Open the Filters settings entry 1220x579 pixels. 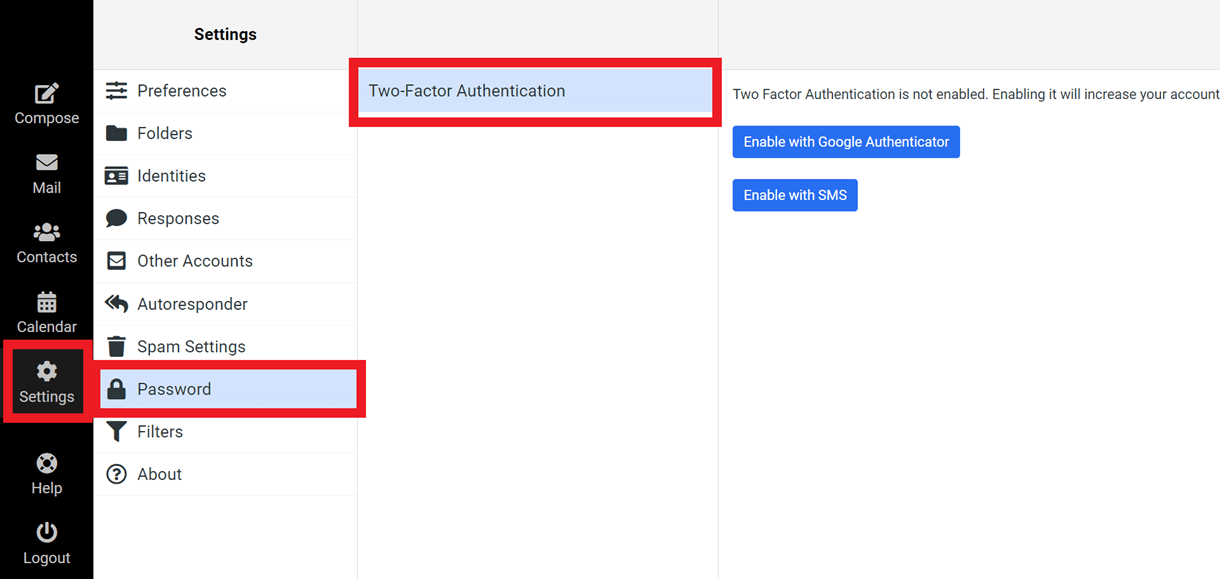(225, 432)
